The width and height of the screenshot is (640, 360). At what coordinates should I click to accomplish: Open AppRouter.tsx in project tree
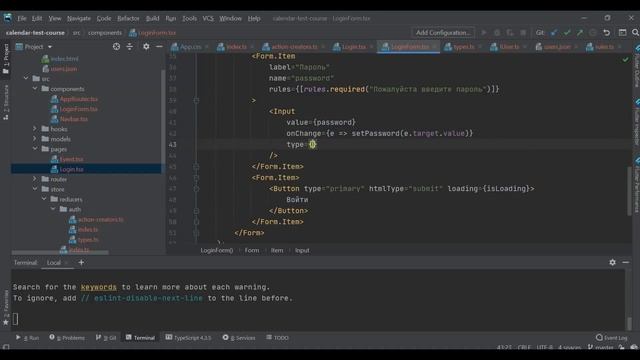click(x=74, y=99)
